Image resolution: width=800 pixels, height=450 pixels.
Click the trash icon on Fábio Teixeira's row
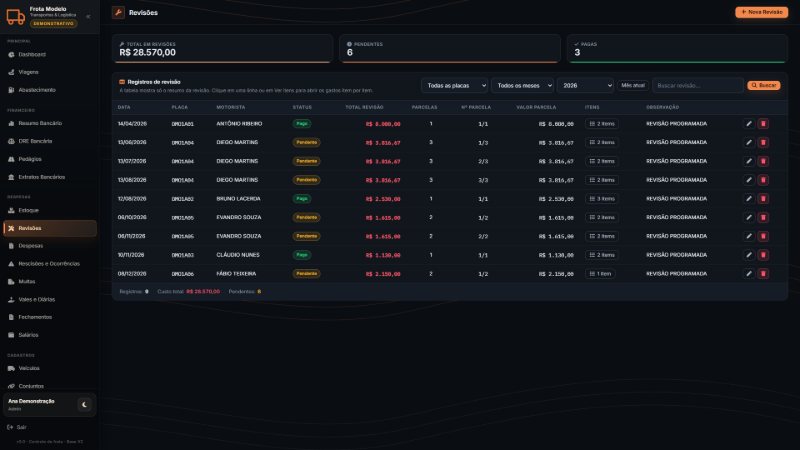click(763, 274)
